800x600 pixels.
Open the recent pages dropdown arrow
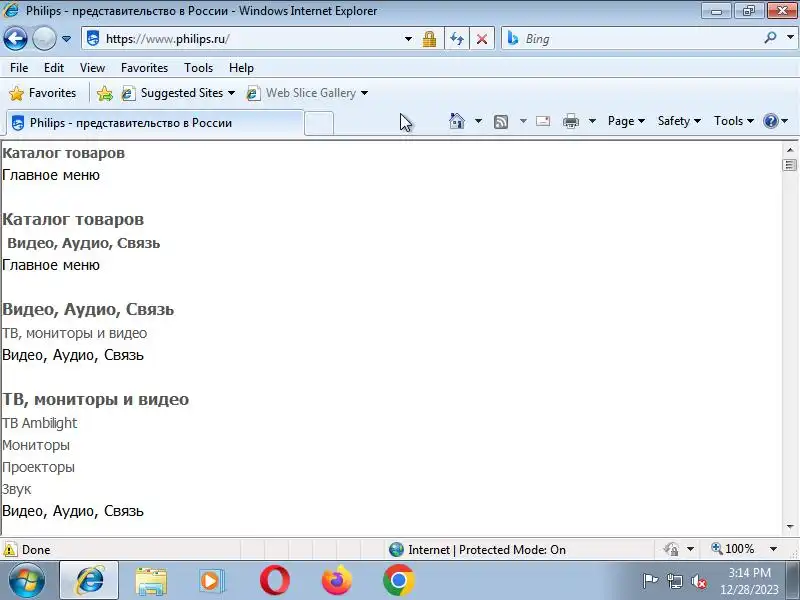(x=66, y=39)
